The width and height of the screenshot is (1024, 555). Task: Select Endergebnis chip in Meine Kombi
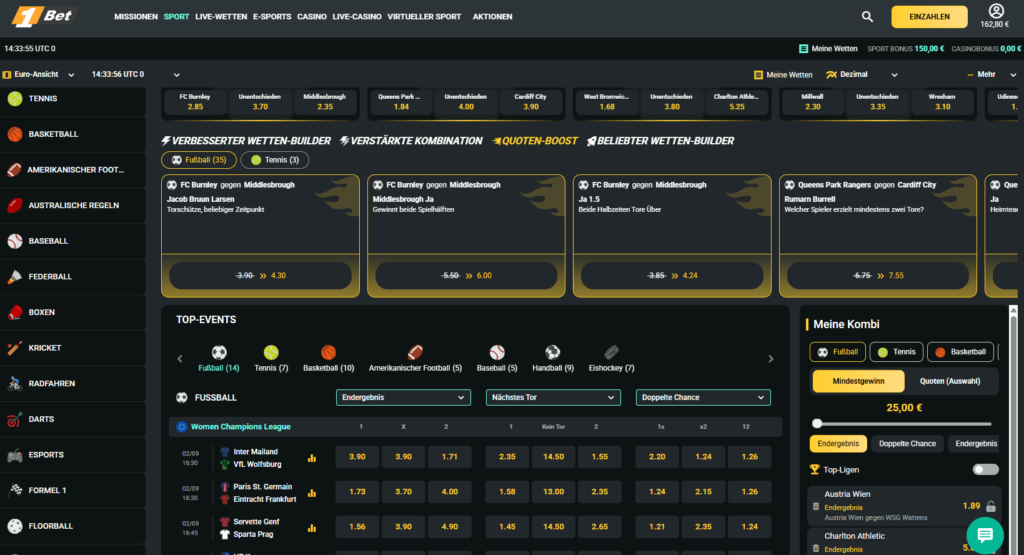(838, 444)
